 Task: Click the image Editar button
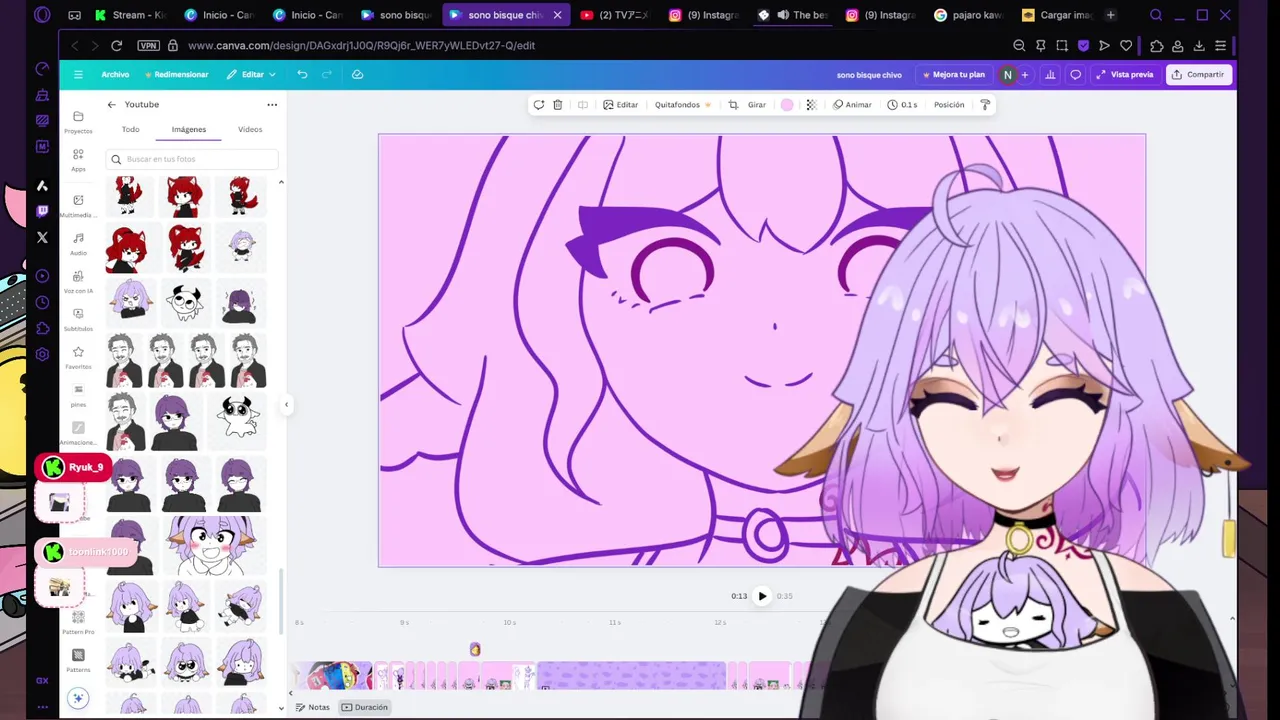pos(620,104)
